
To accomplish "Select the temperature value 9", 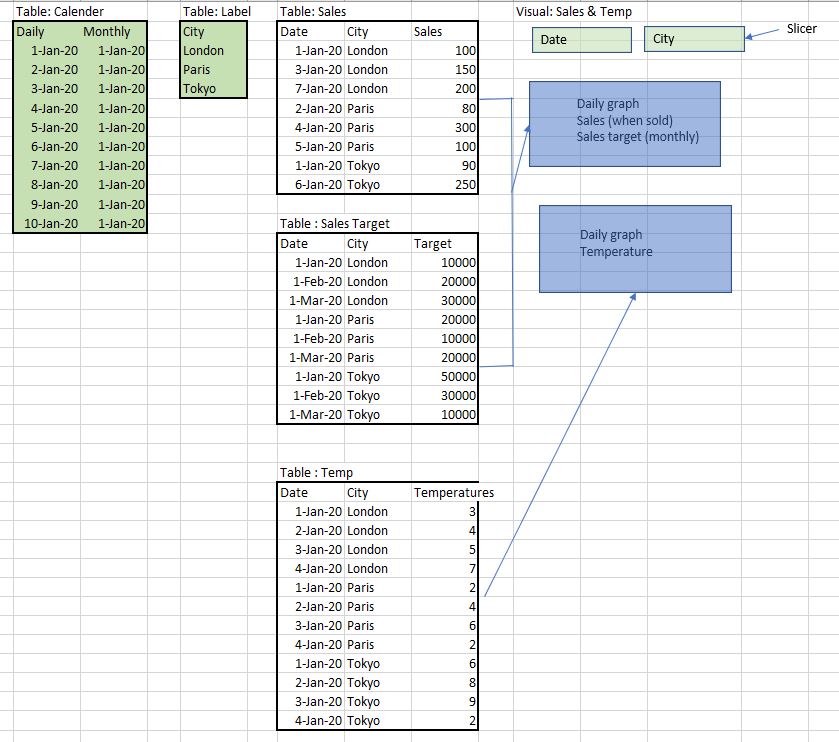I will tap(472, 701).
